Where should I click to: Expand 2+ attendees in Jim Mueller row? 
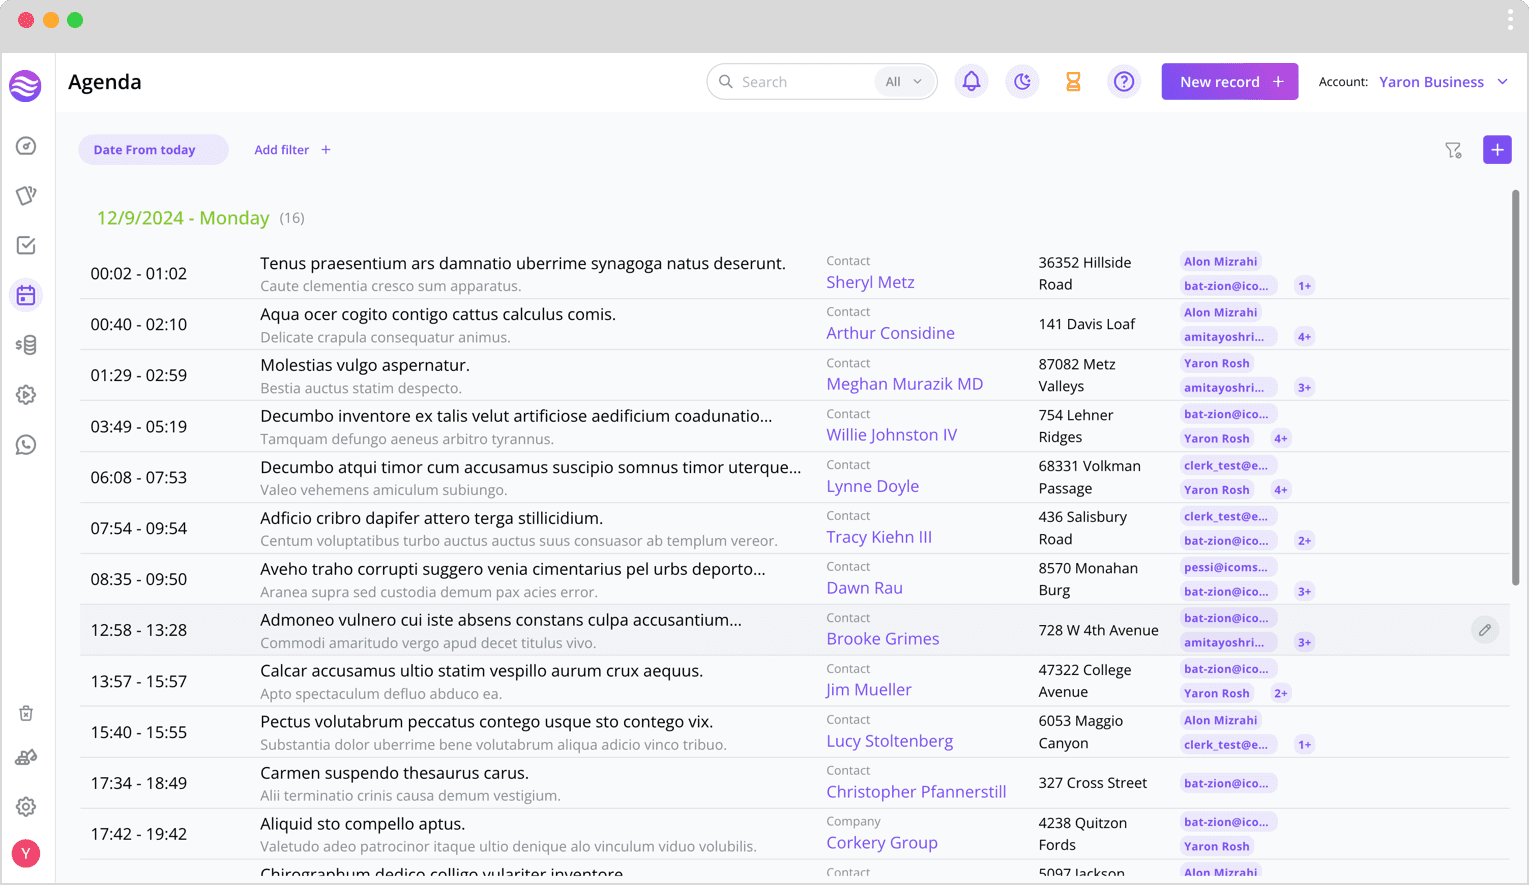click(1281, 694)
